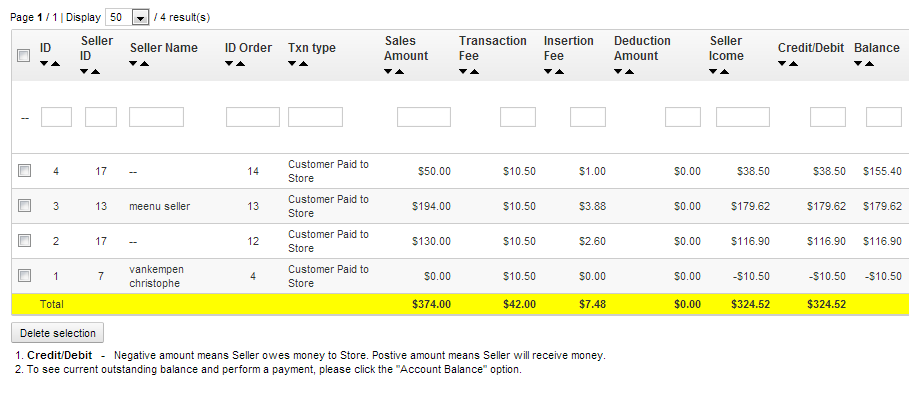
Task: Sort Deduction Amount descending arrow
Action: (619, 71)
